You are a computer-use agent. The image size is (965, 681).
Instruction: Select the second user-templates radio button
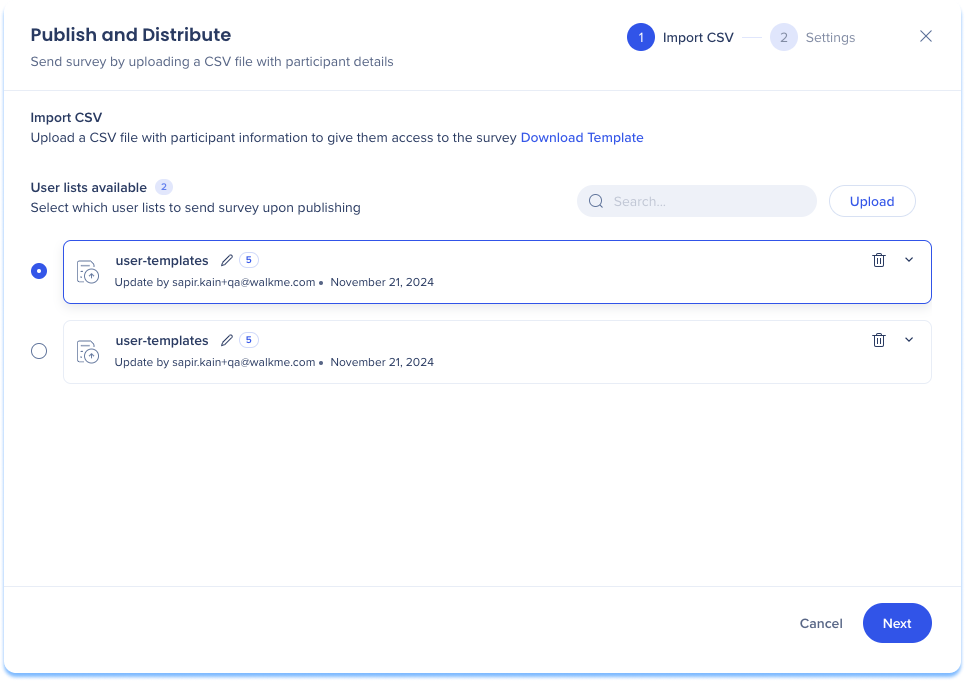pos(39,351)
